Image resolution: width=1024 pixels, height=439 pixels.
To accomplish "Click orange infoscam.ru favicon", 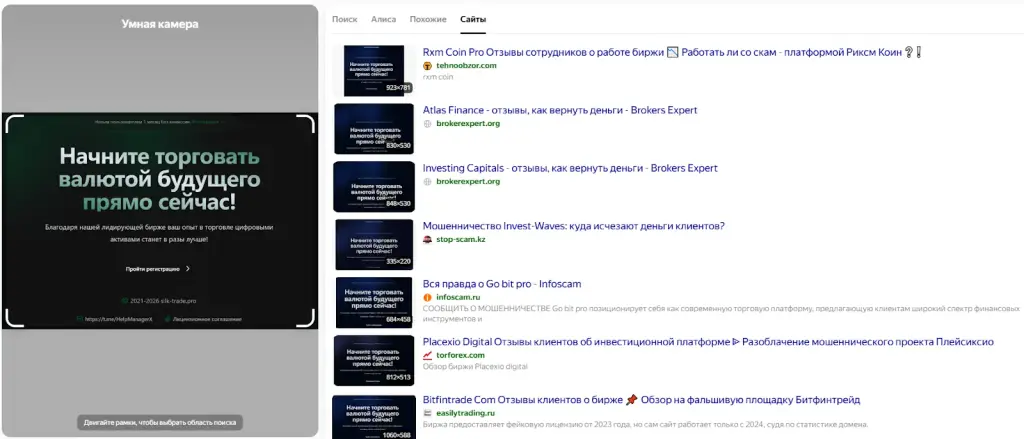I will [428, 297].
